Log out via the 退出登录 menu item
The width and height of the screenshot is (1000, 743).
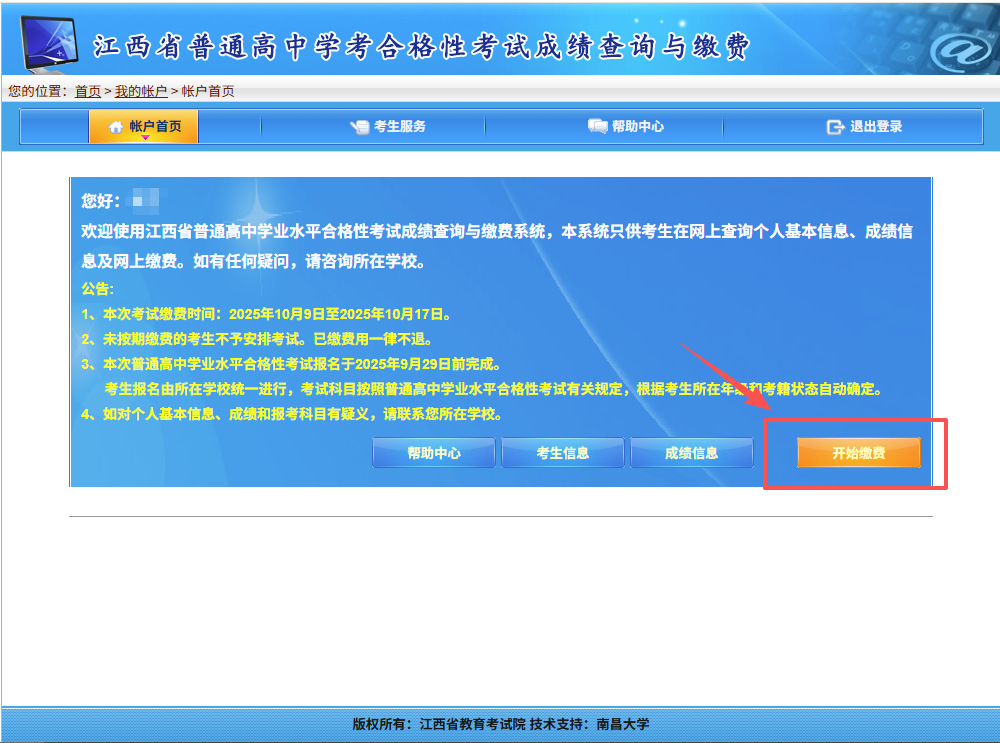(x=875, y=127)
